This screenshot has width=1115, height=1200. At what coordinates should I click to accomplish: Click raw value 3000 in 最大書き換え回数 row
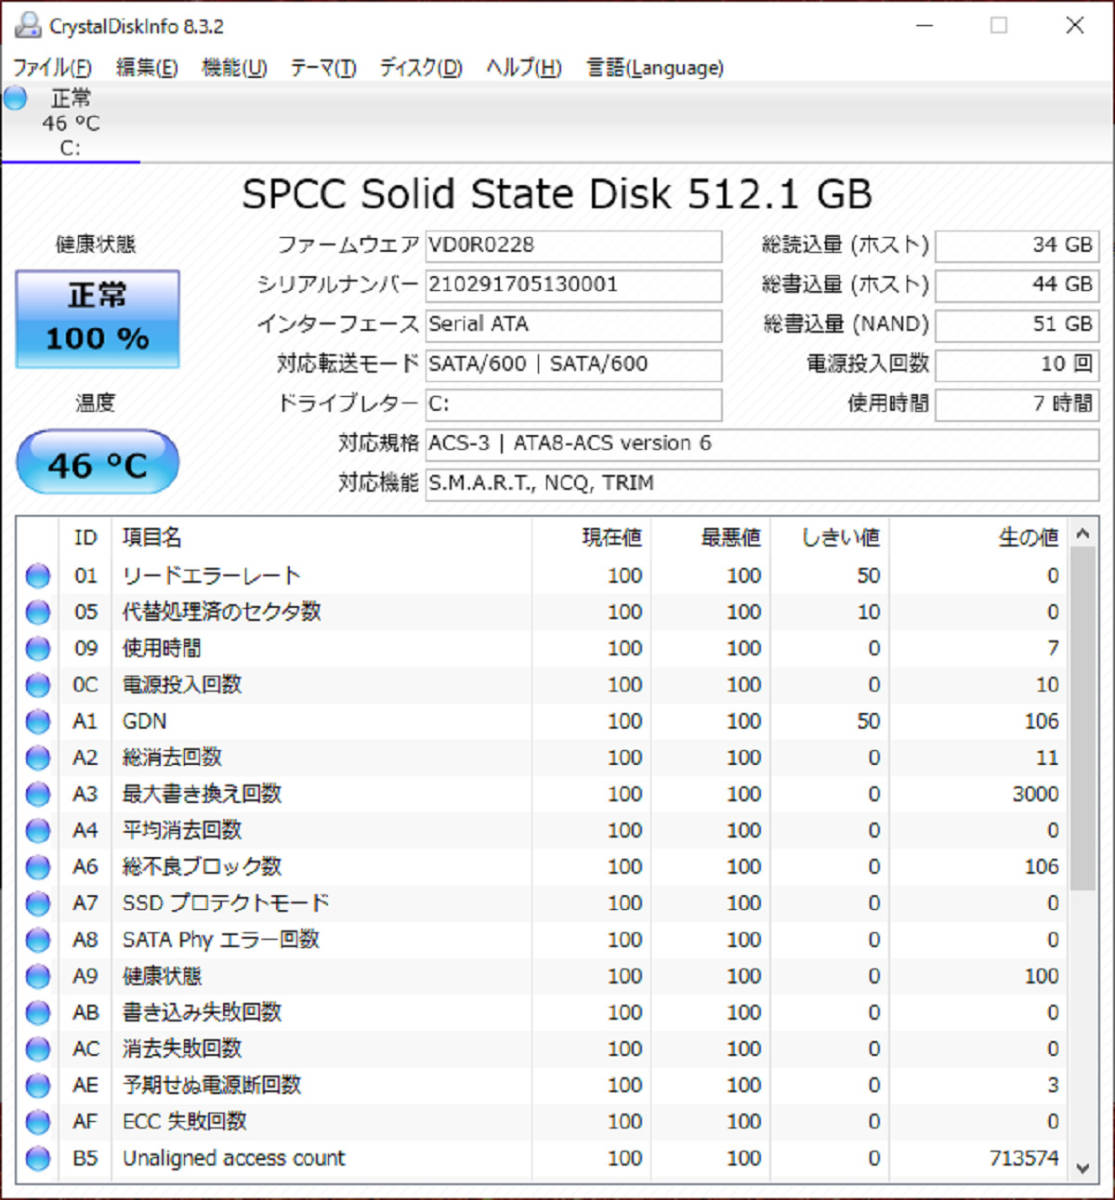point(1035,794)
